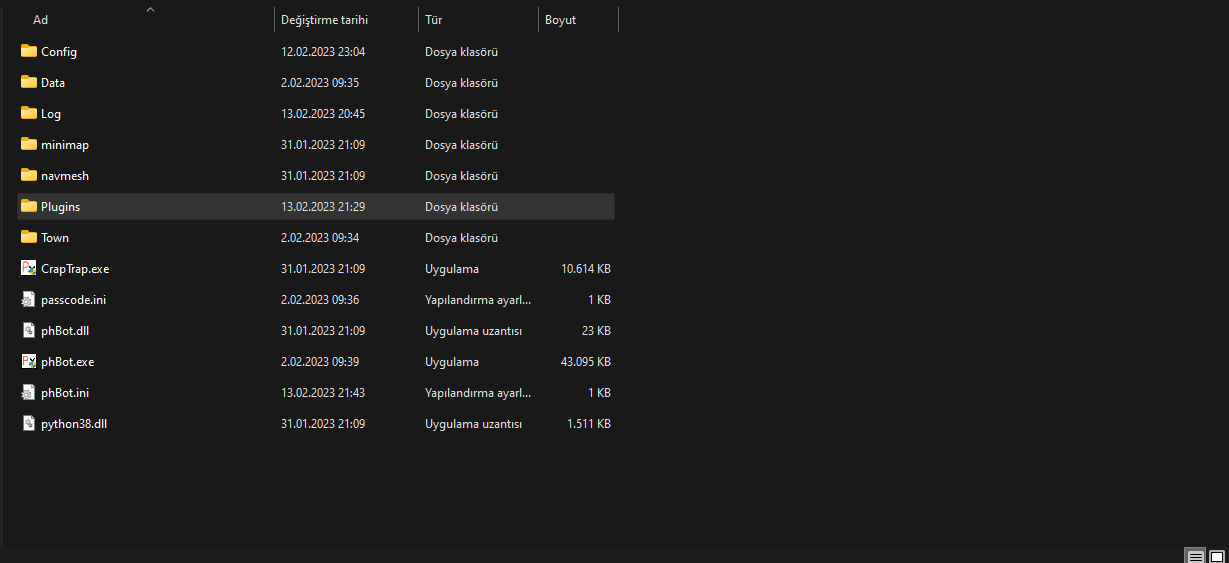
Task: Click the Log folder icon
Action: tap(29, 113)
